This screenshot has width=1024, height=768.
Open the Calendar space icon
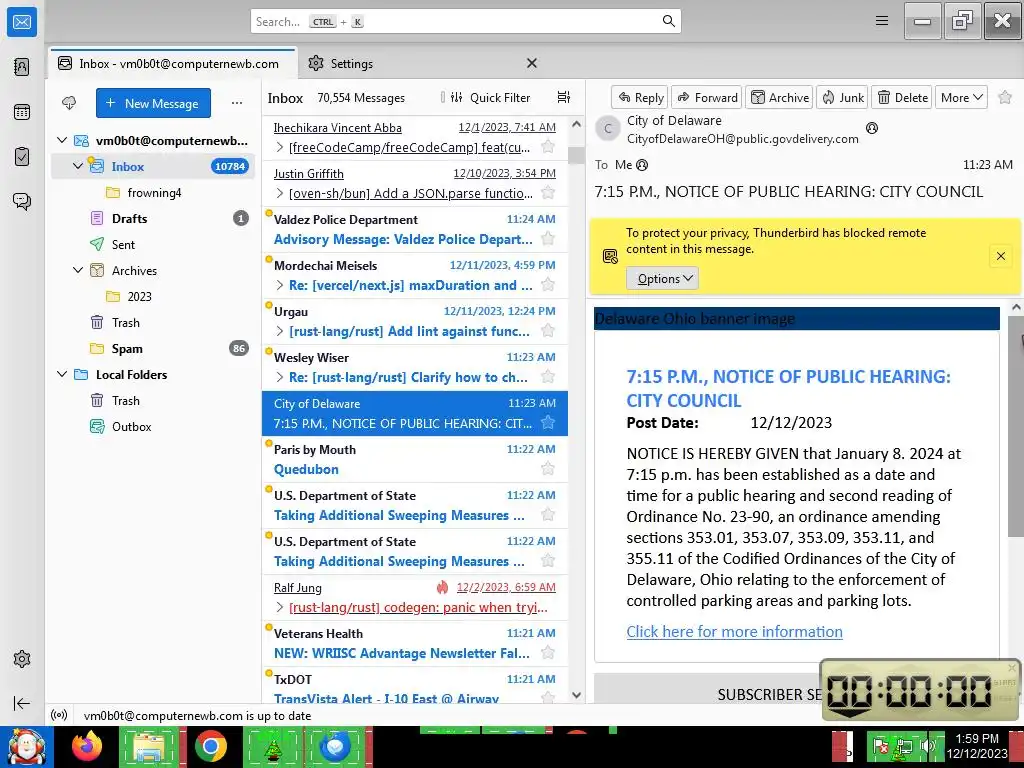tap(22, 112)
